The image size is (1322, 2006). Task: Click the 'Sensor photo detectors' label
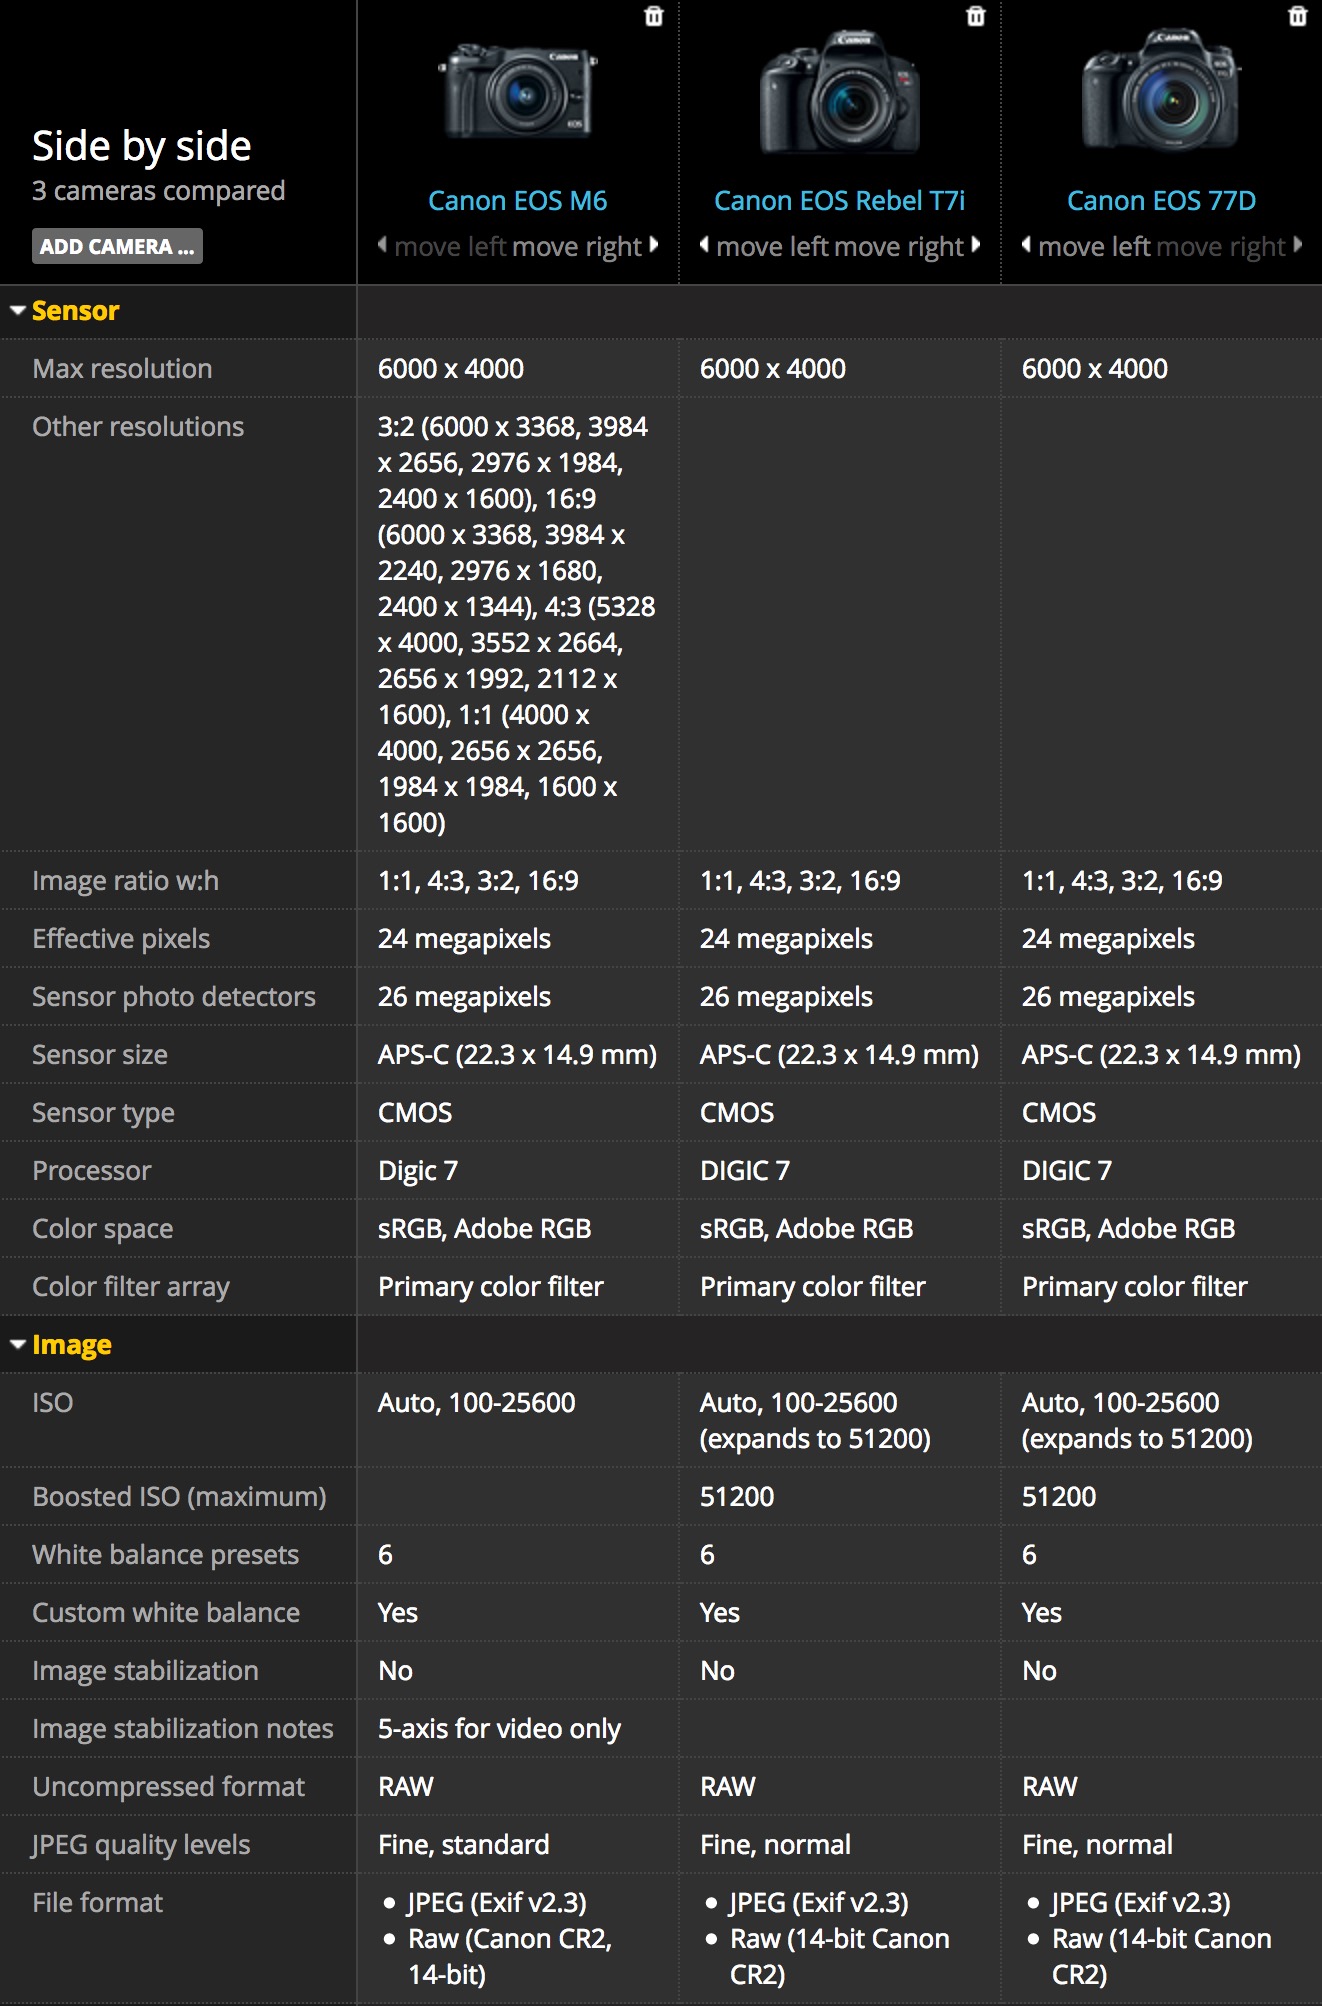tap(174, 997)
